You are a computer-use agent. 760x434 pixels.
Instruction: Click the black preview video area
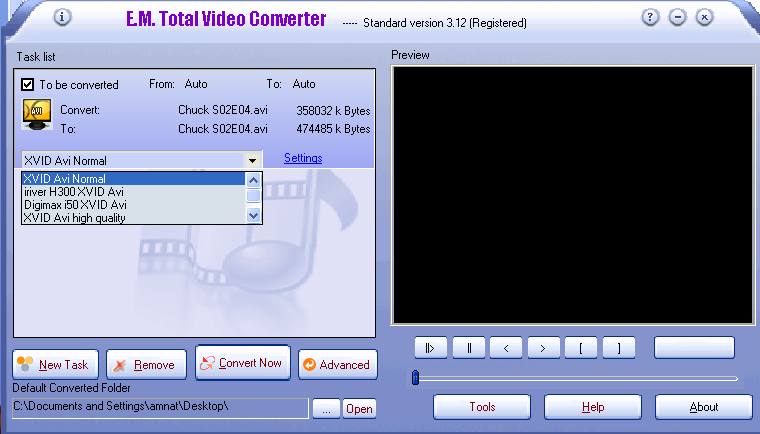coord(572,195)
